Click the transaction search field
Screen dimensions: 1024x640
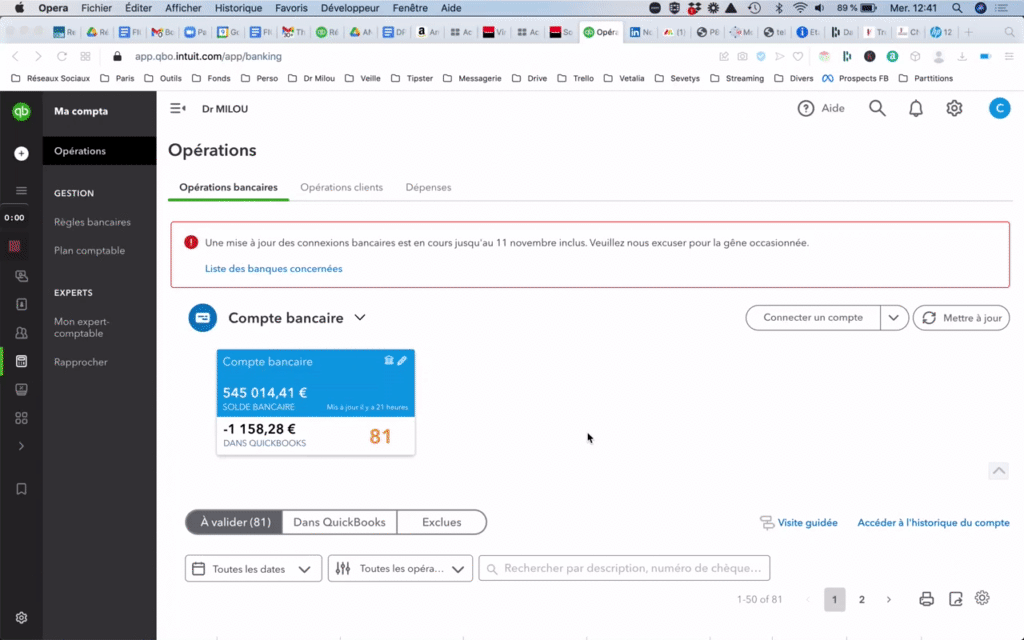625,568
